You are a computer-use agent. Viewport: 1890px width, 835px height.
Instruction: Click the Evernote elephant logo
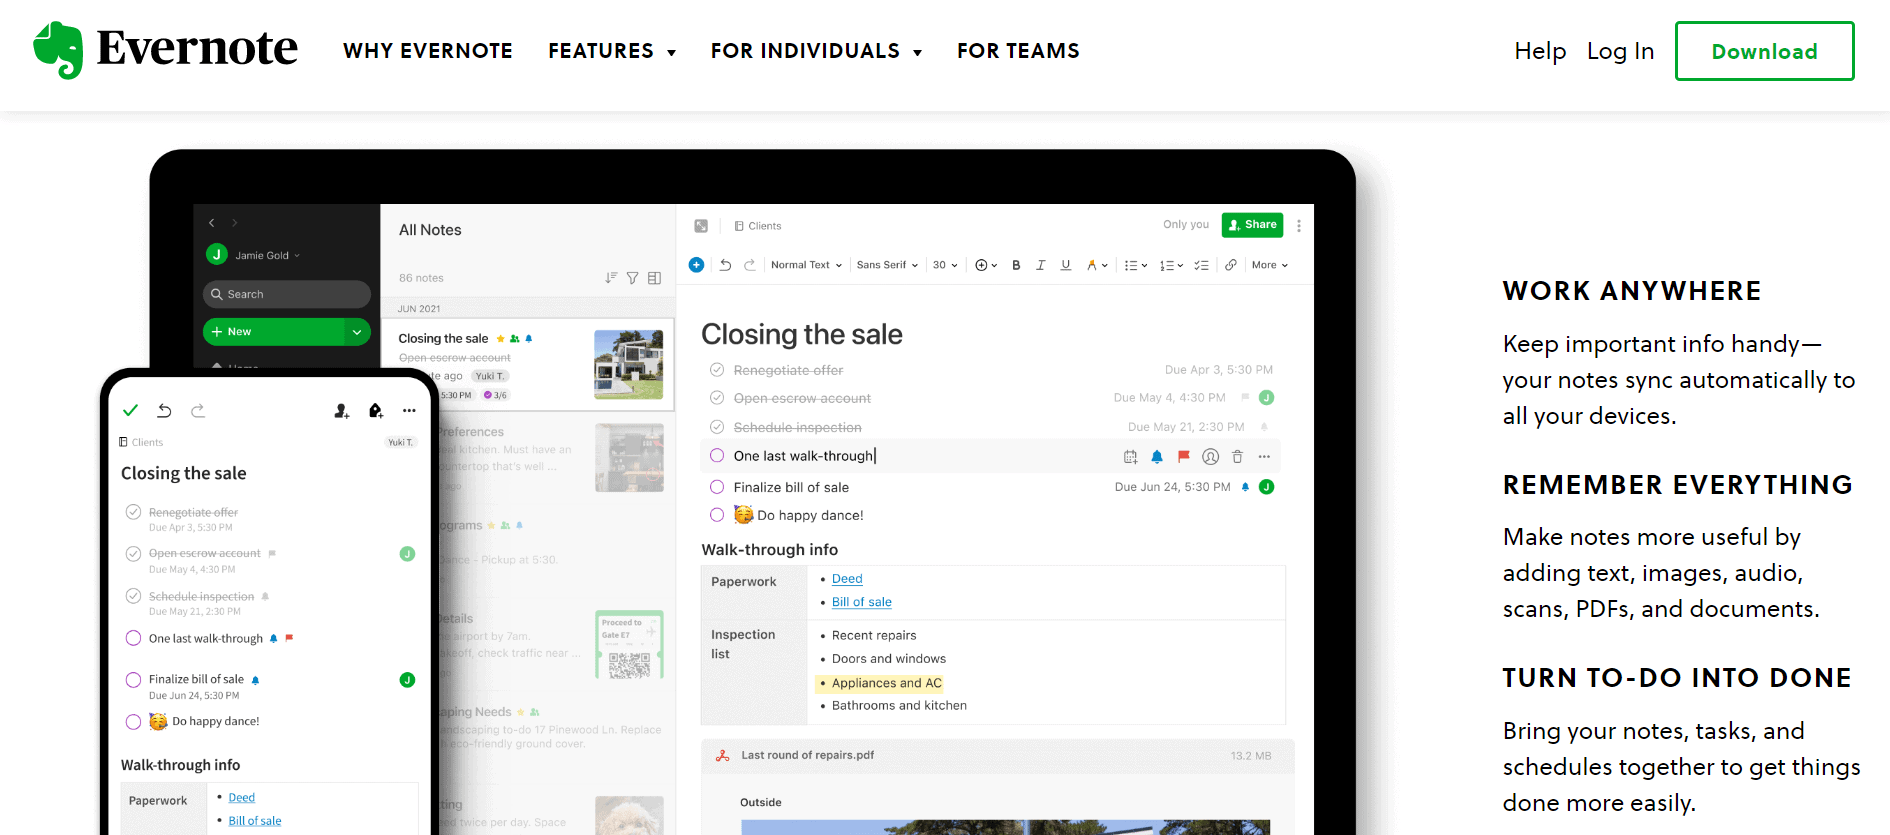pyautogui.click(x=58, y=50)
